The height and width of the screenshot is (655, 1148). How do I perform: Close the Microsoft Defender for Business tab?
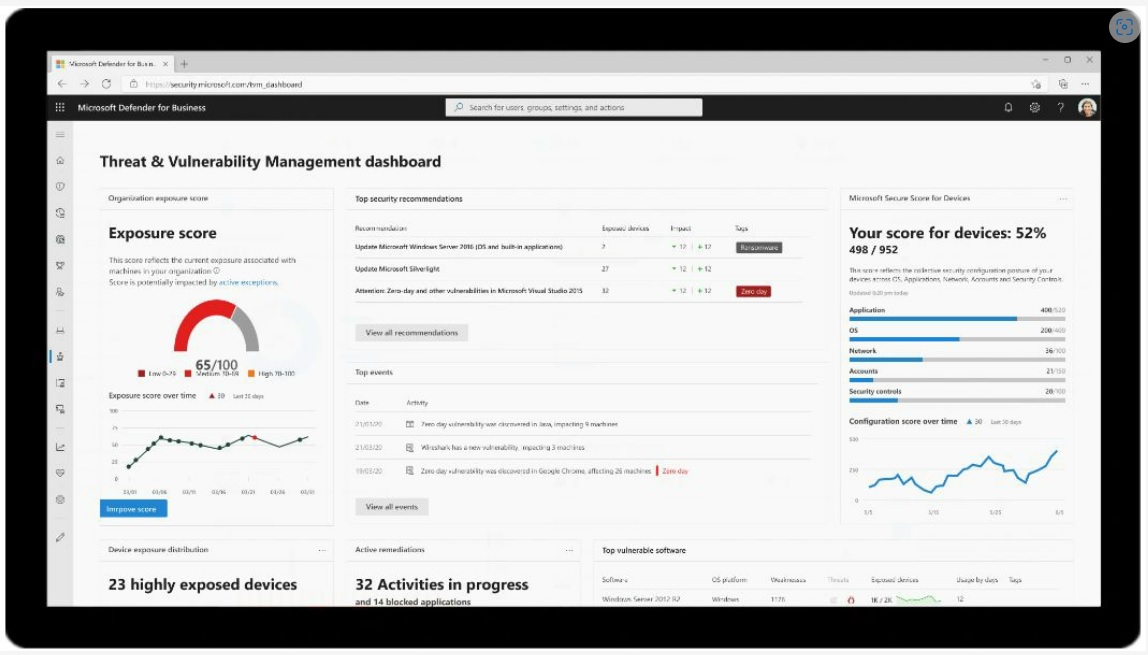click(x=165, y=64)
